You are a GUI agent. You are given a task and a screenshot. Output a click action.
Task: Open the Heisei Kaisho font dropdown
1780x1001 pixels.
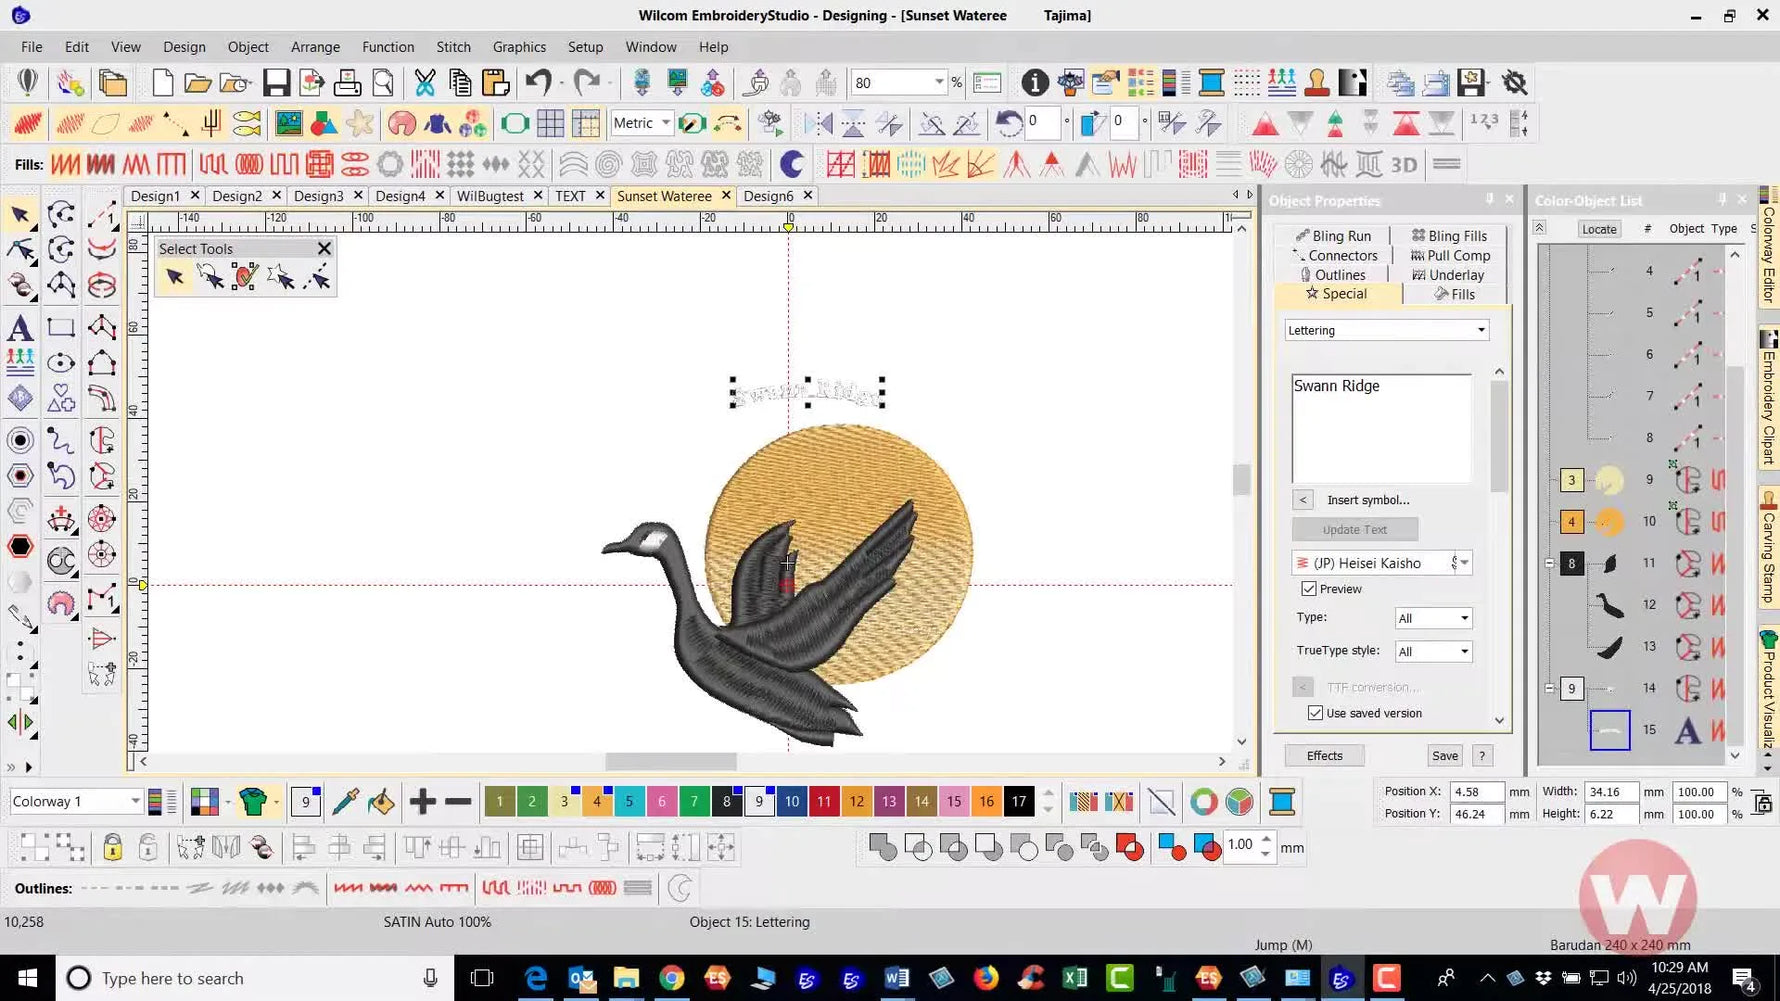point(1465,562)
